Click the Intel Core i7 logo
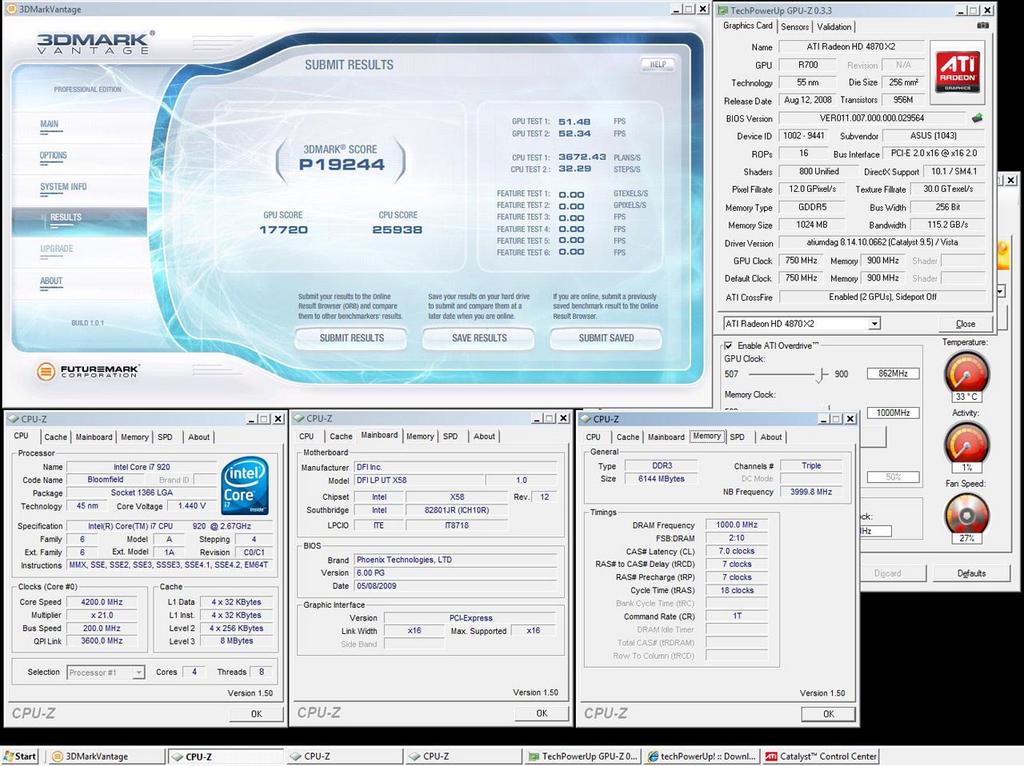1024x766 pixels. [x=244, y=486]
